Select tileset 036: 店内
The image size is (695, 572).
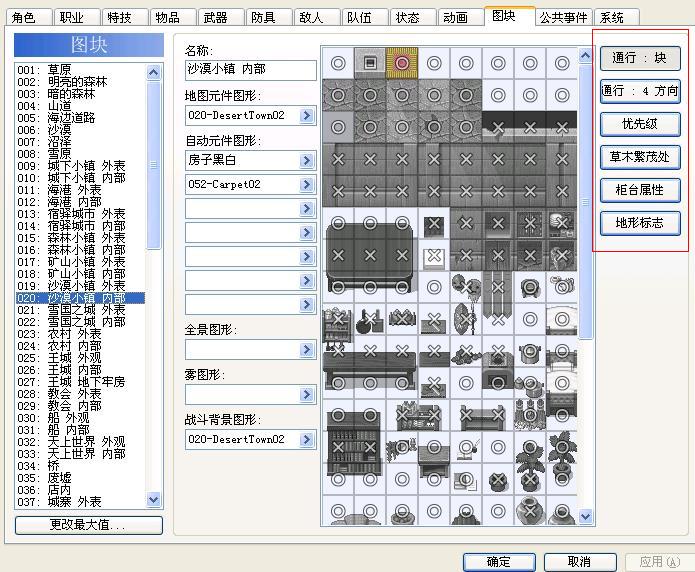(81, 489)
